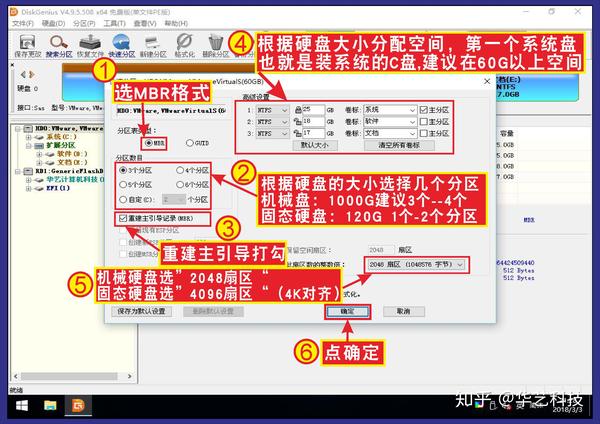Viewport: 600px width, 424px height.
Task: Select the 软件(D:) partition in the tree
Action: click(72, 154)
